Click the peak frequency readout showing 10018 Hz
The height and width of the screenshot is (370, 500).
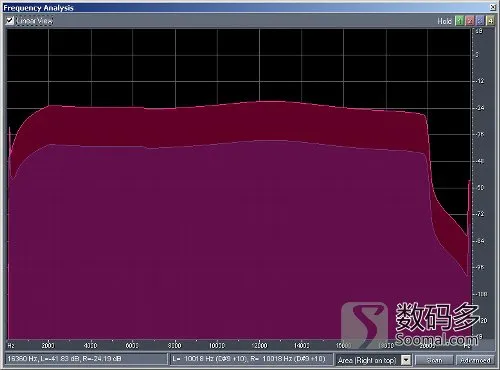tap(251, 359)
